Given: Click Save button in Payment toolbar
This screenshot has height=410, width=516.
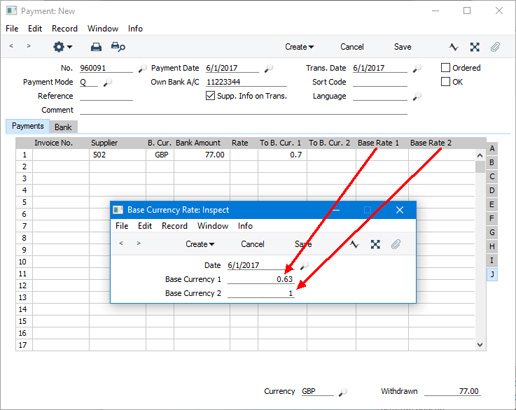Looking at the screenshot, I should tap(402, 47).
